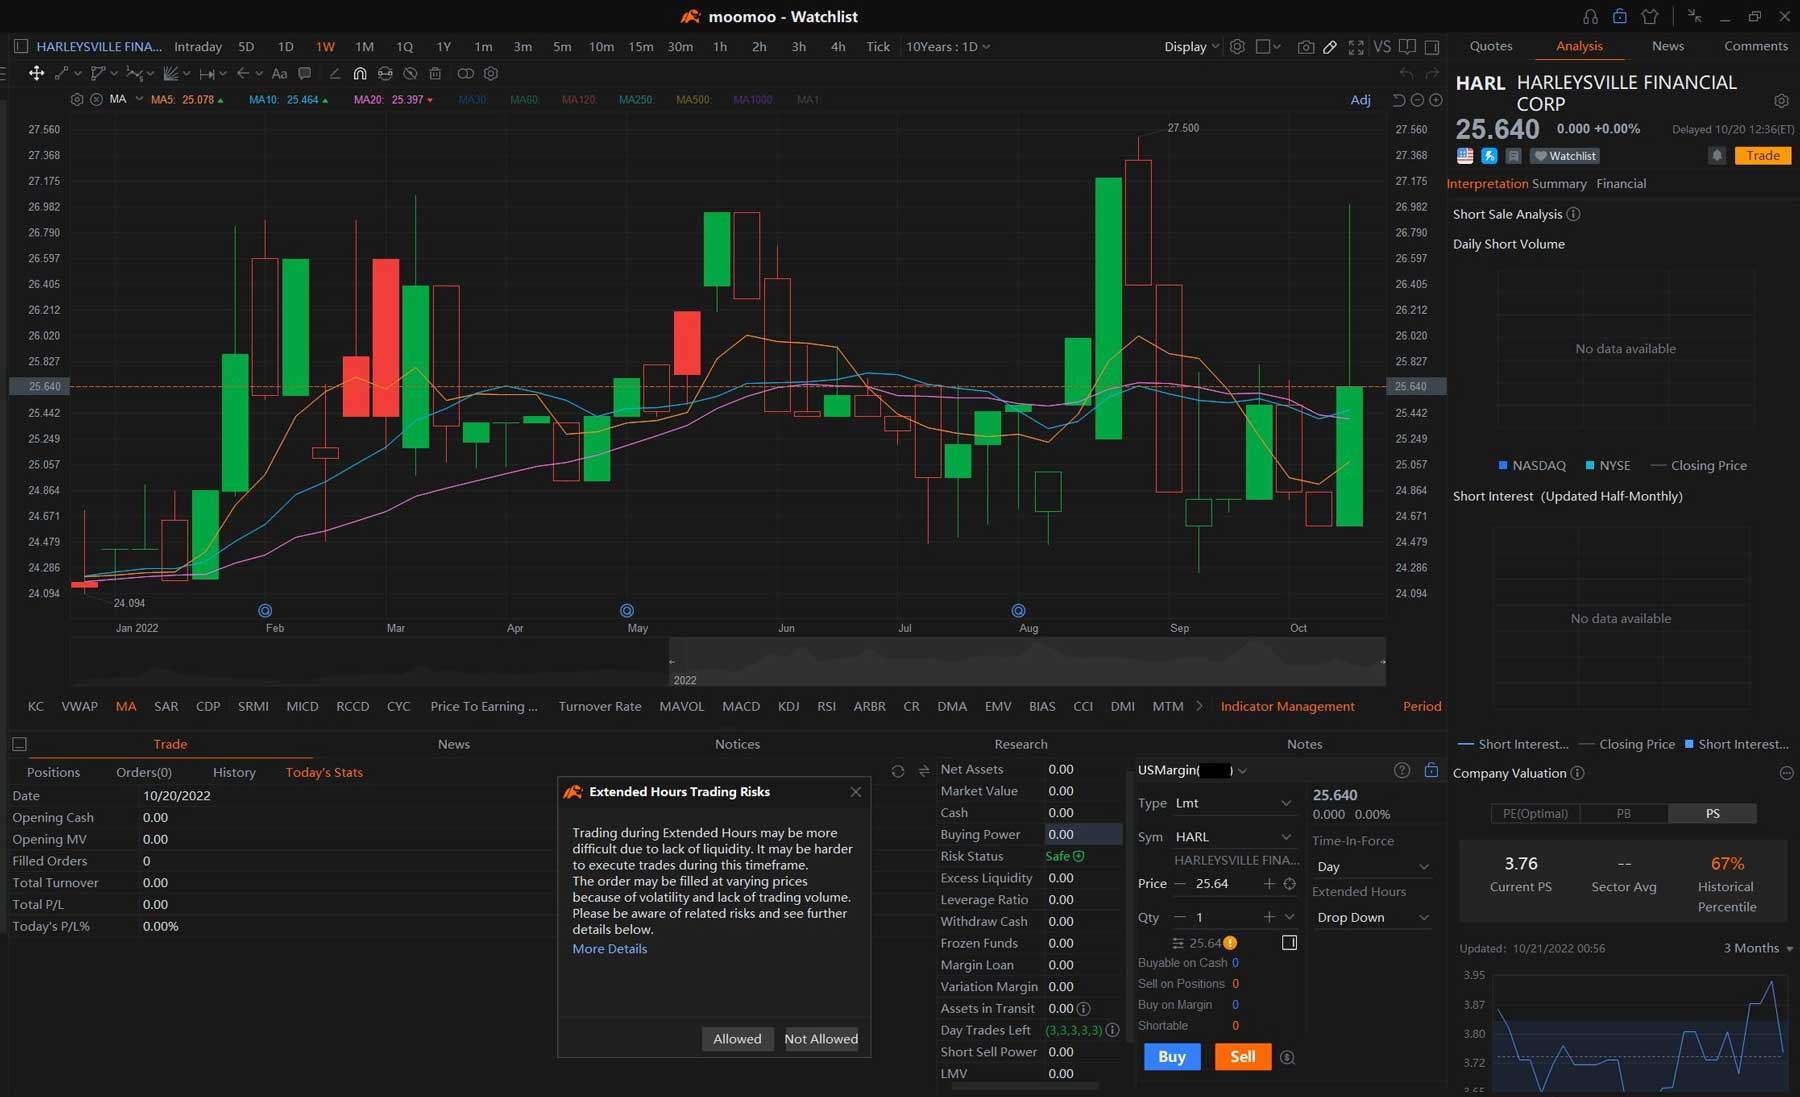Open the 10Years : 1D range dropdown

coord(947,47)
